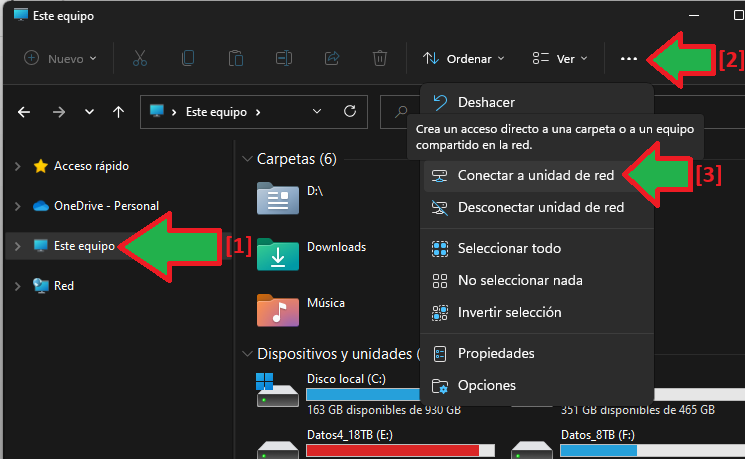Open the Música folder icon
The height and width of the screenshot is (459, 745).
pyautogui.click(x=278, y=310)
